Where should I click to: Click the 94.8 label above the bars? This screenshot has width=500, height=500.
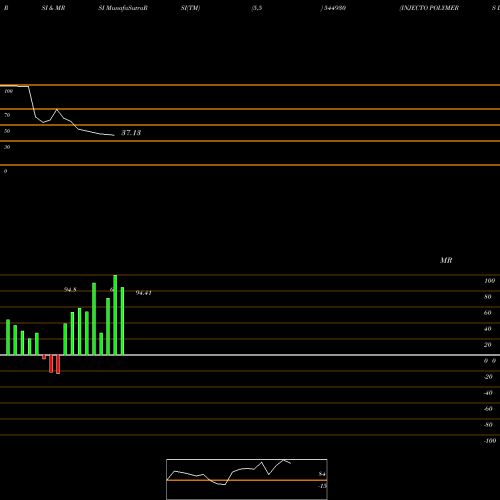[70, 290]
